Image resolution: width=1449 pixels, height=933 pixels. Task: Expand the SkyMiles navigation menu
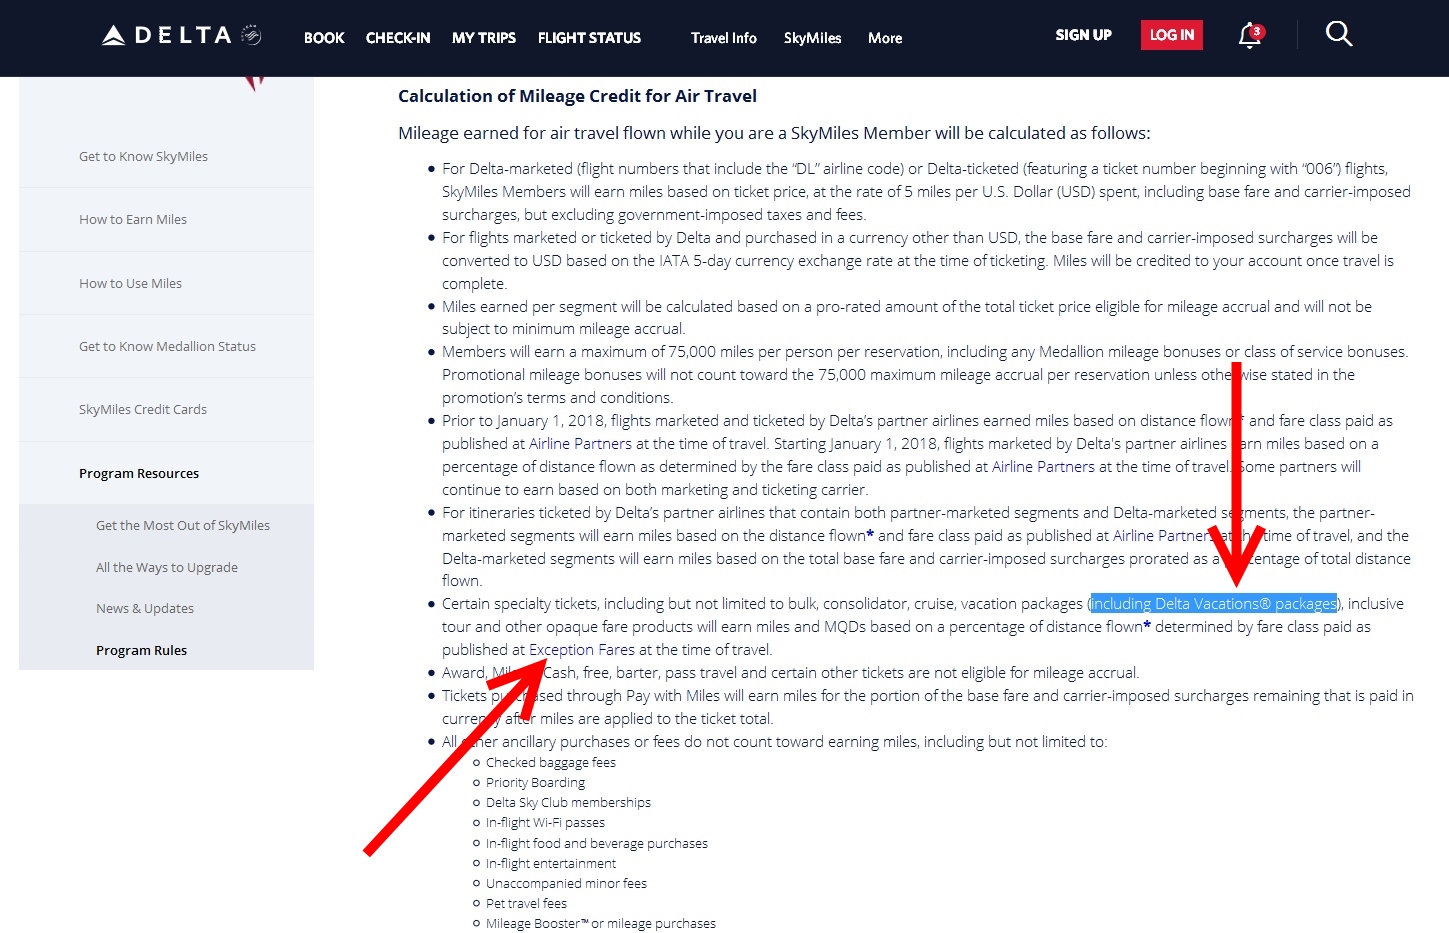coord(812,38)
